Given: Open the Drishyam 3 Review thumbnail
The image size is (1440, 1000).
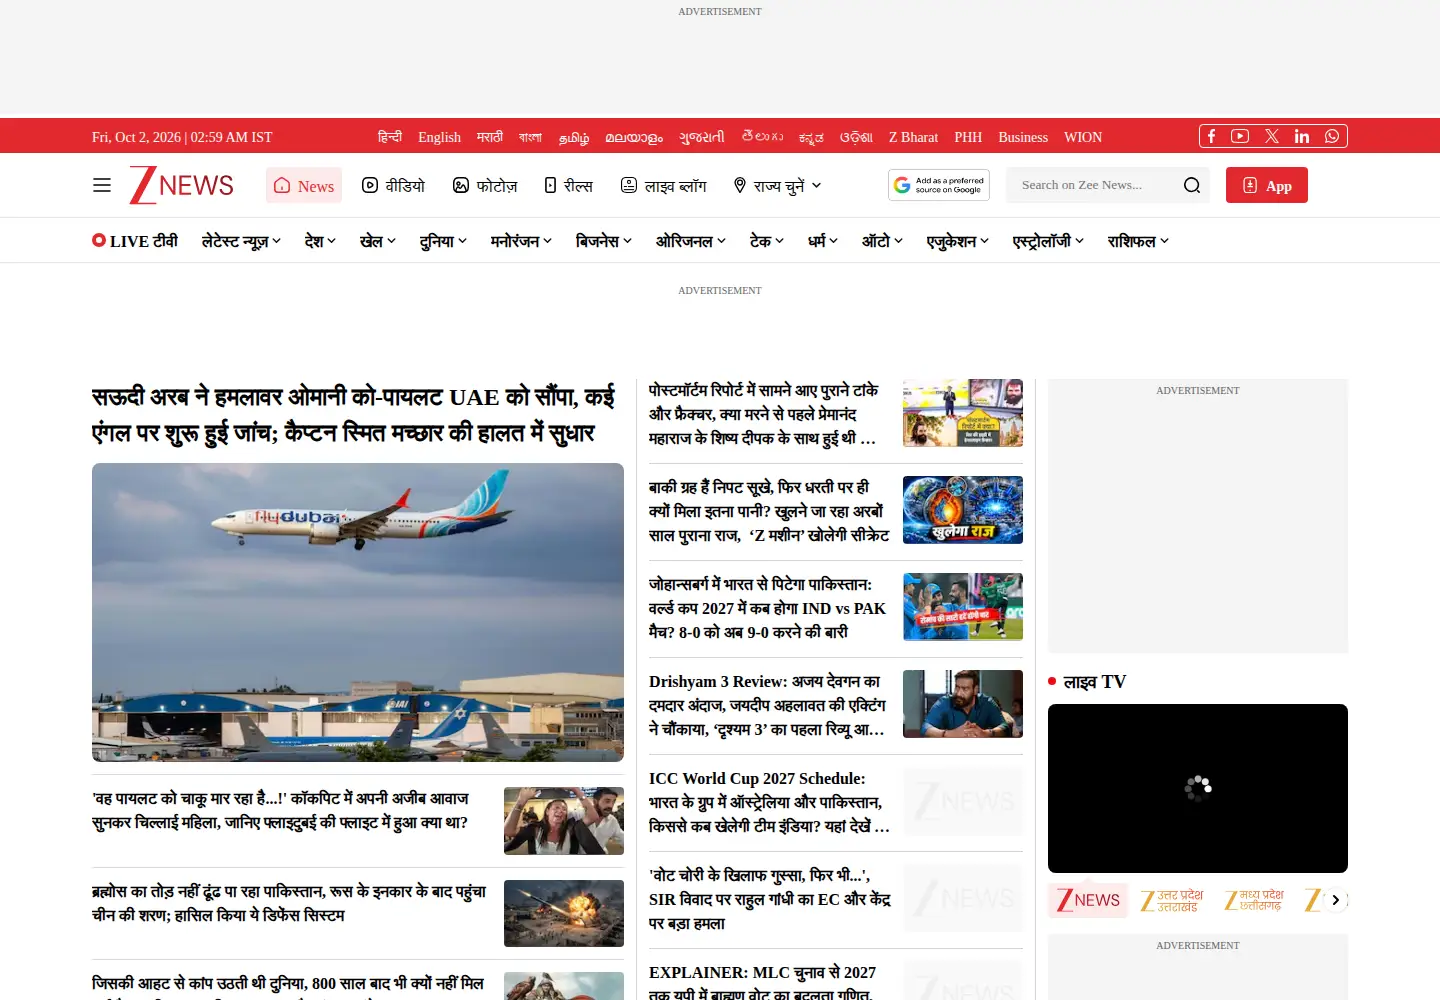Looking at the screenshot, I should 963,704.
